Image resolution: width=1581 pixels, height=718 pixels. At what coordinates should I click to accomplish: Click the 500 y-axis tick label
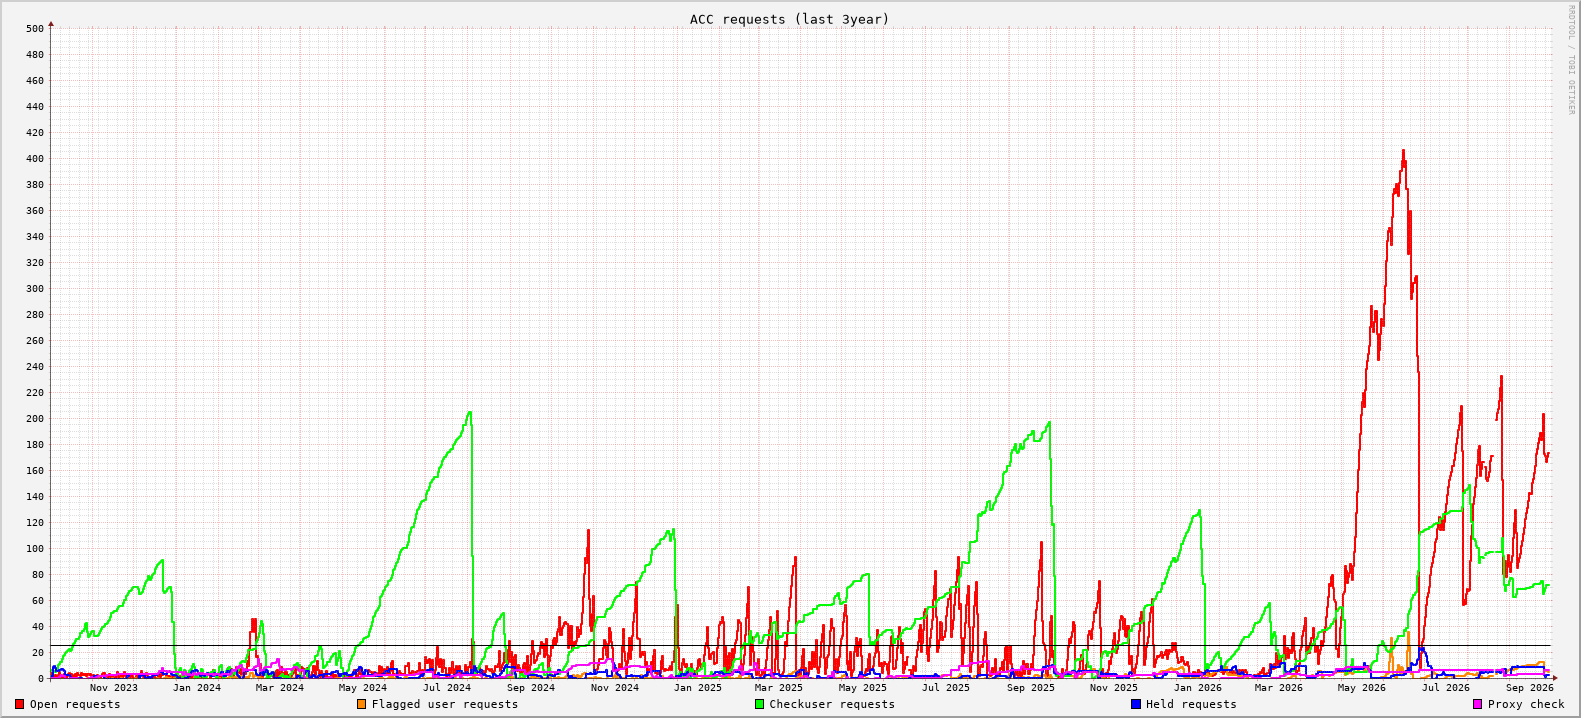[35, 29]
